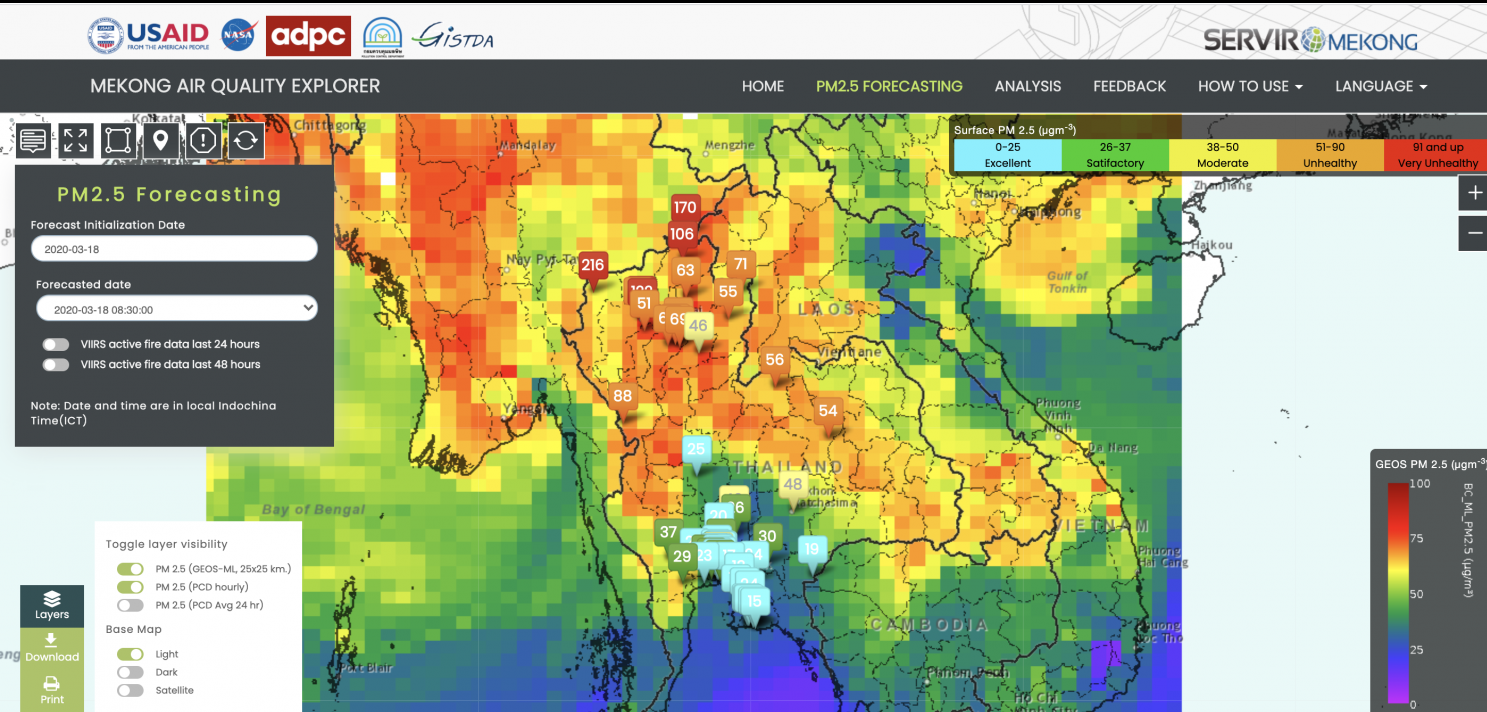Click the Satisfactory 26-37 legend swatch

coord(1115,155)
